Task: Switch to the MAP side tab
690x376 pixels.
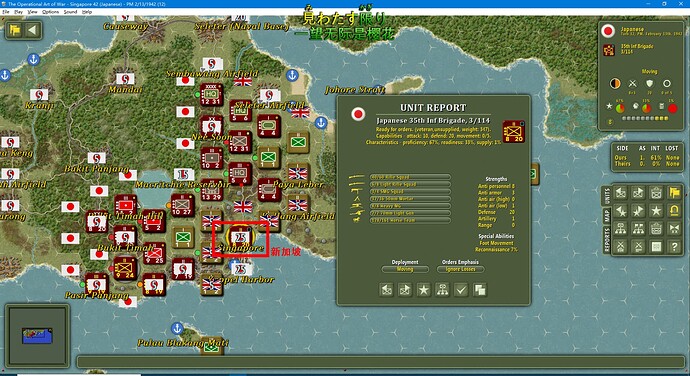Action: pyautogui.click(x=607, y=216)
